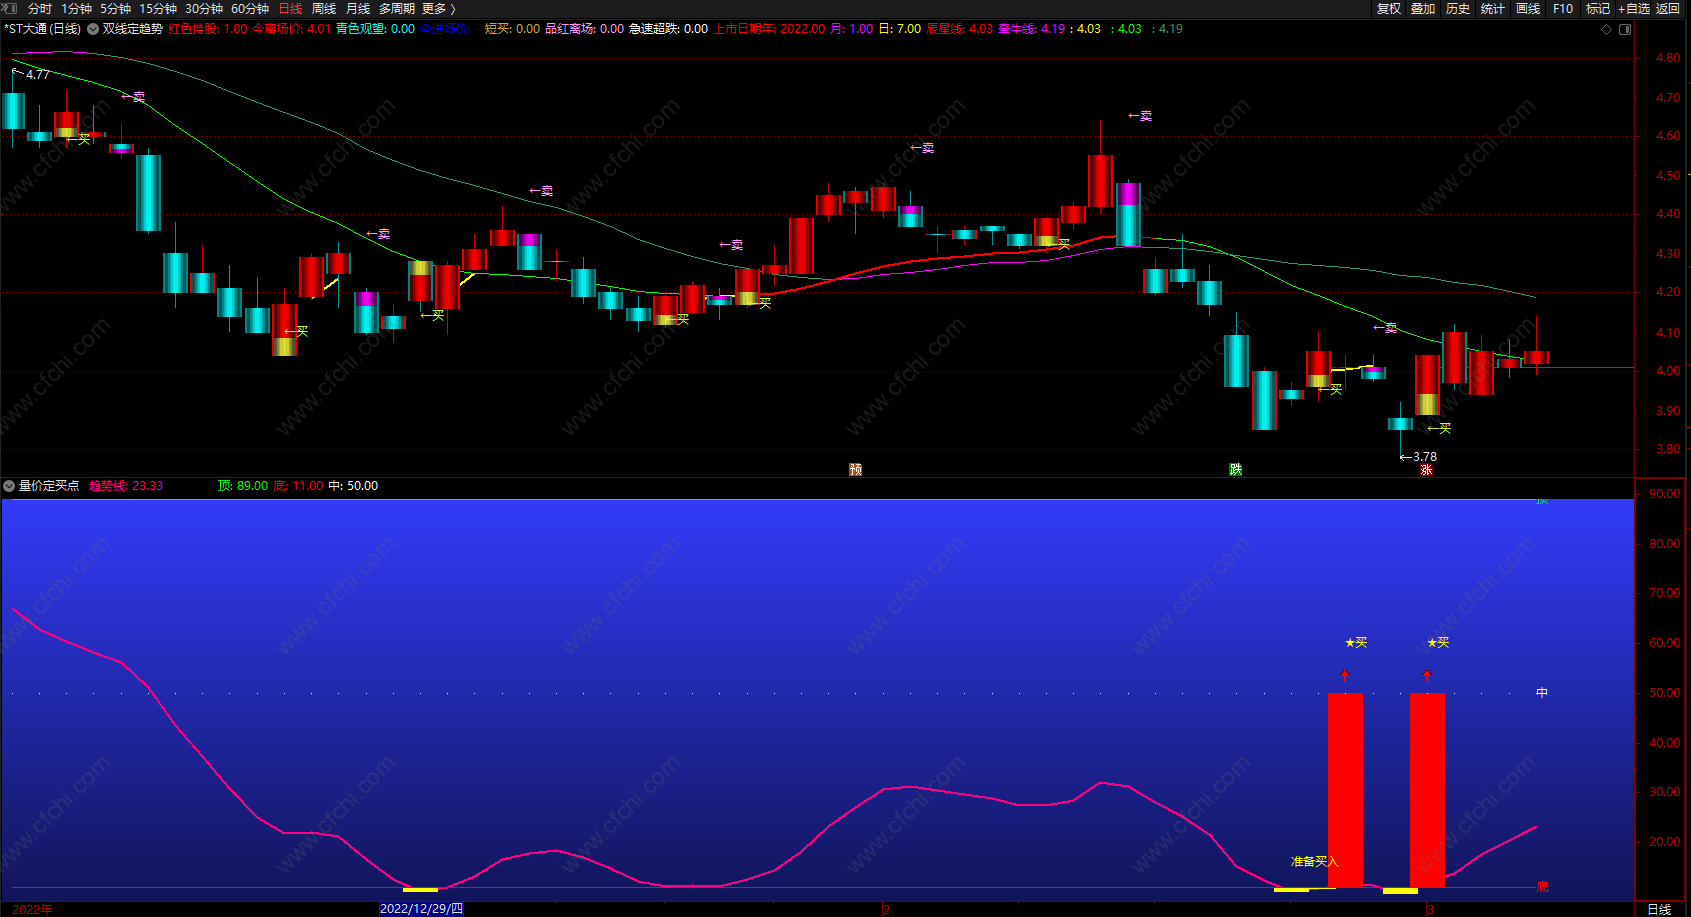Click the 品红离场: 0.00 indicator value

pyautogui.click(x=584, y=29)
